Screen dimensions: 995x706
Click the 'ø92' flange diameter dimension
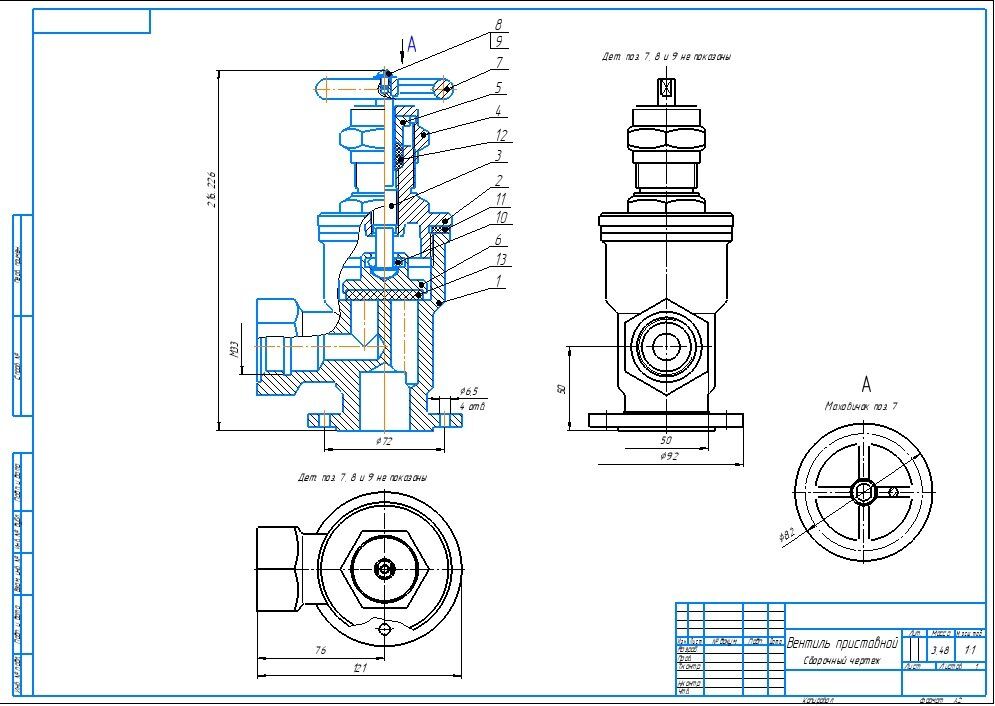coord(669,455)
